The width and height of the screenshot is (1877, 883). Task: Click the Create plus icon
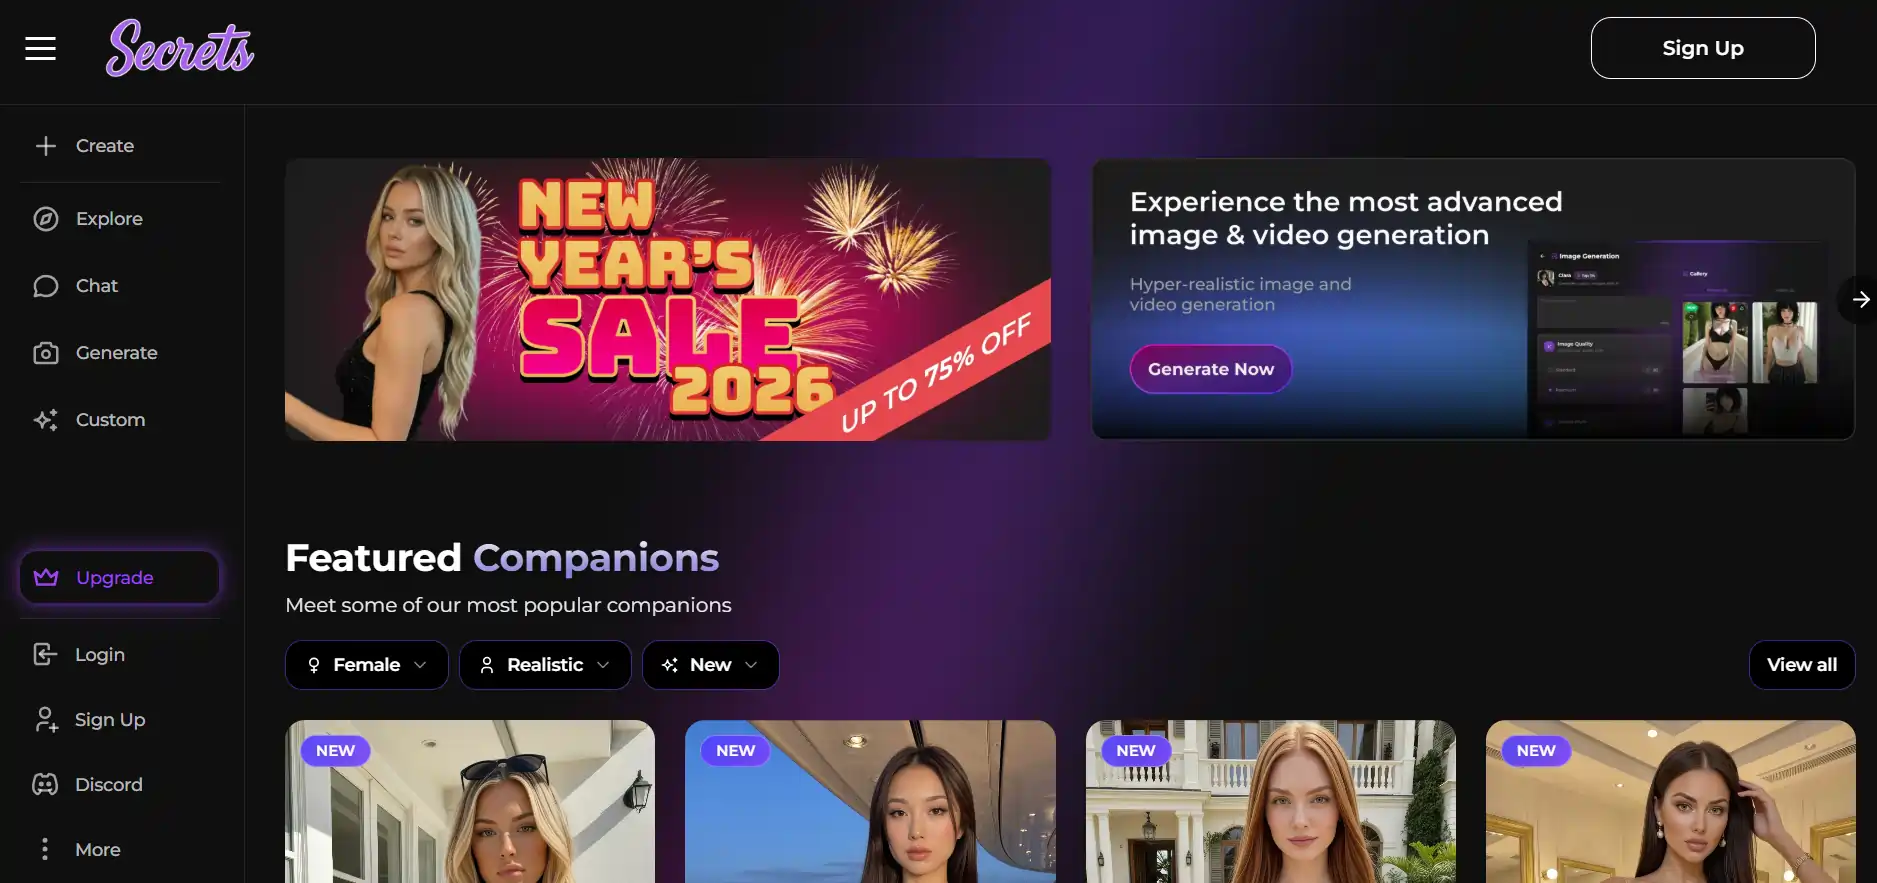point(46,146)
